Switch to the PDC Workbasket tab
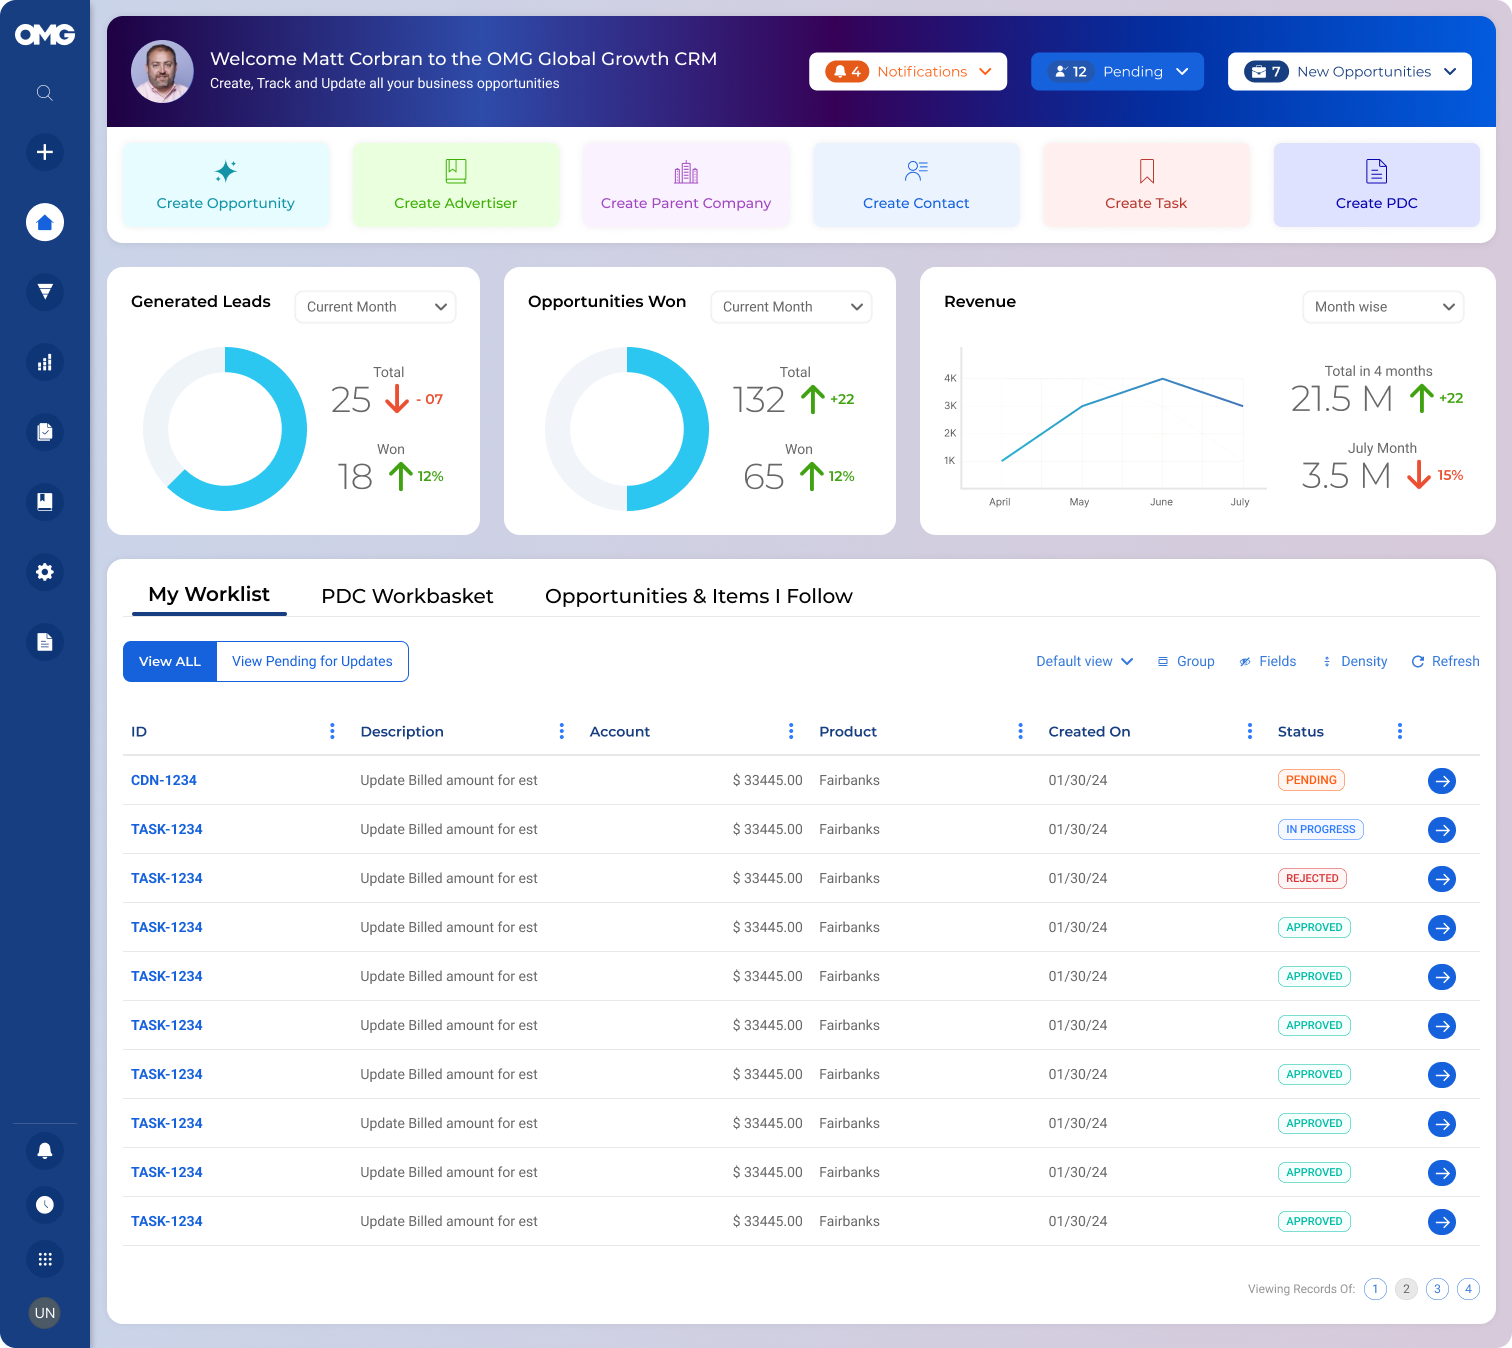Screen dimensions: 1512x1348 click(x=407, y=596)
